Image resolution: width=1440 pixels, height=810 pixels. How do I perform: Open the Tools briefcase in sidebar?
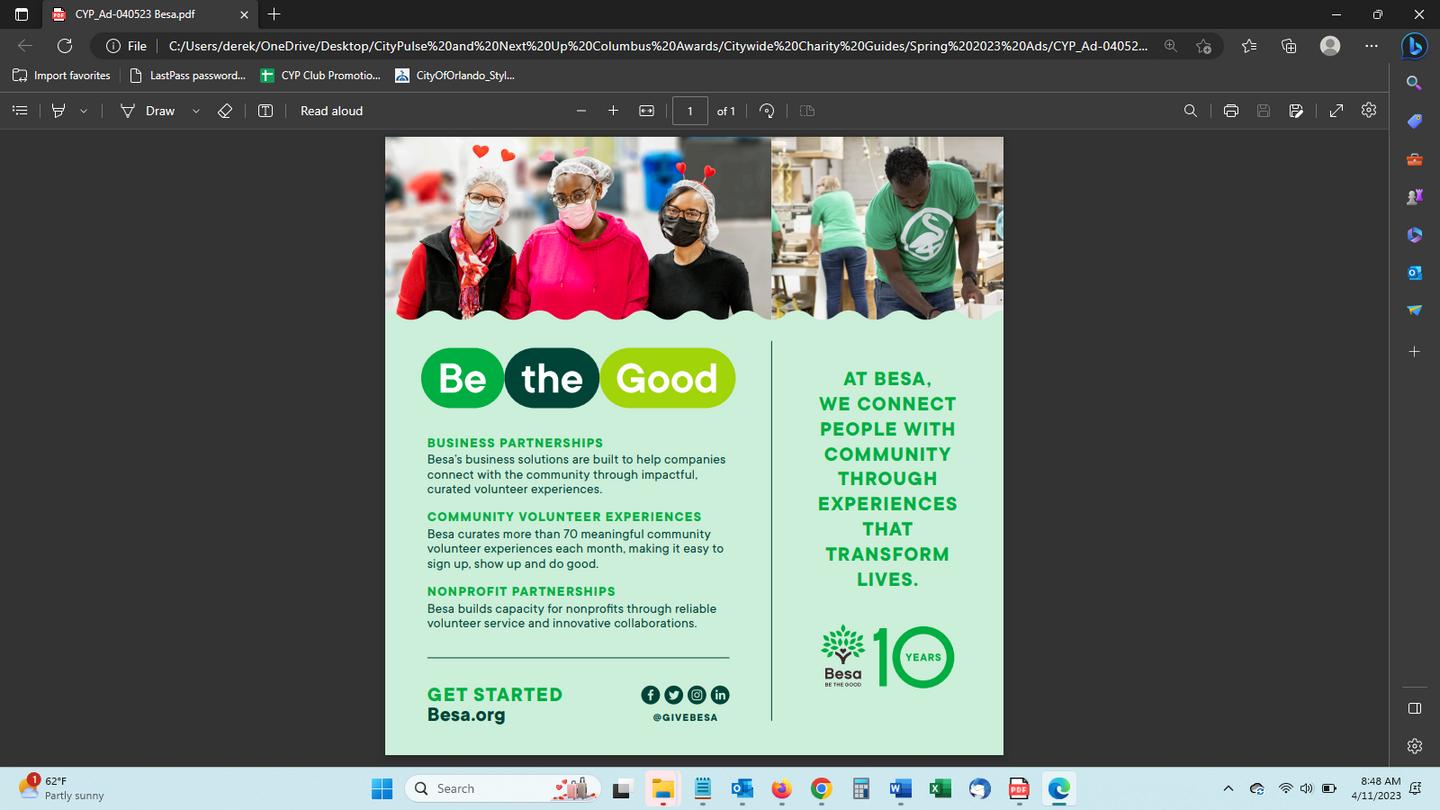pos(1414,159)
